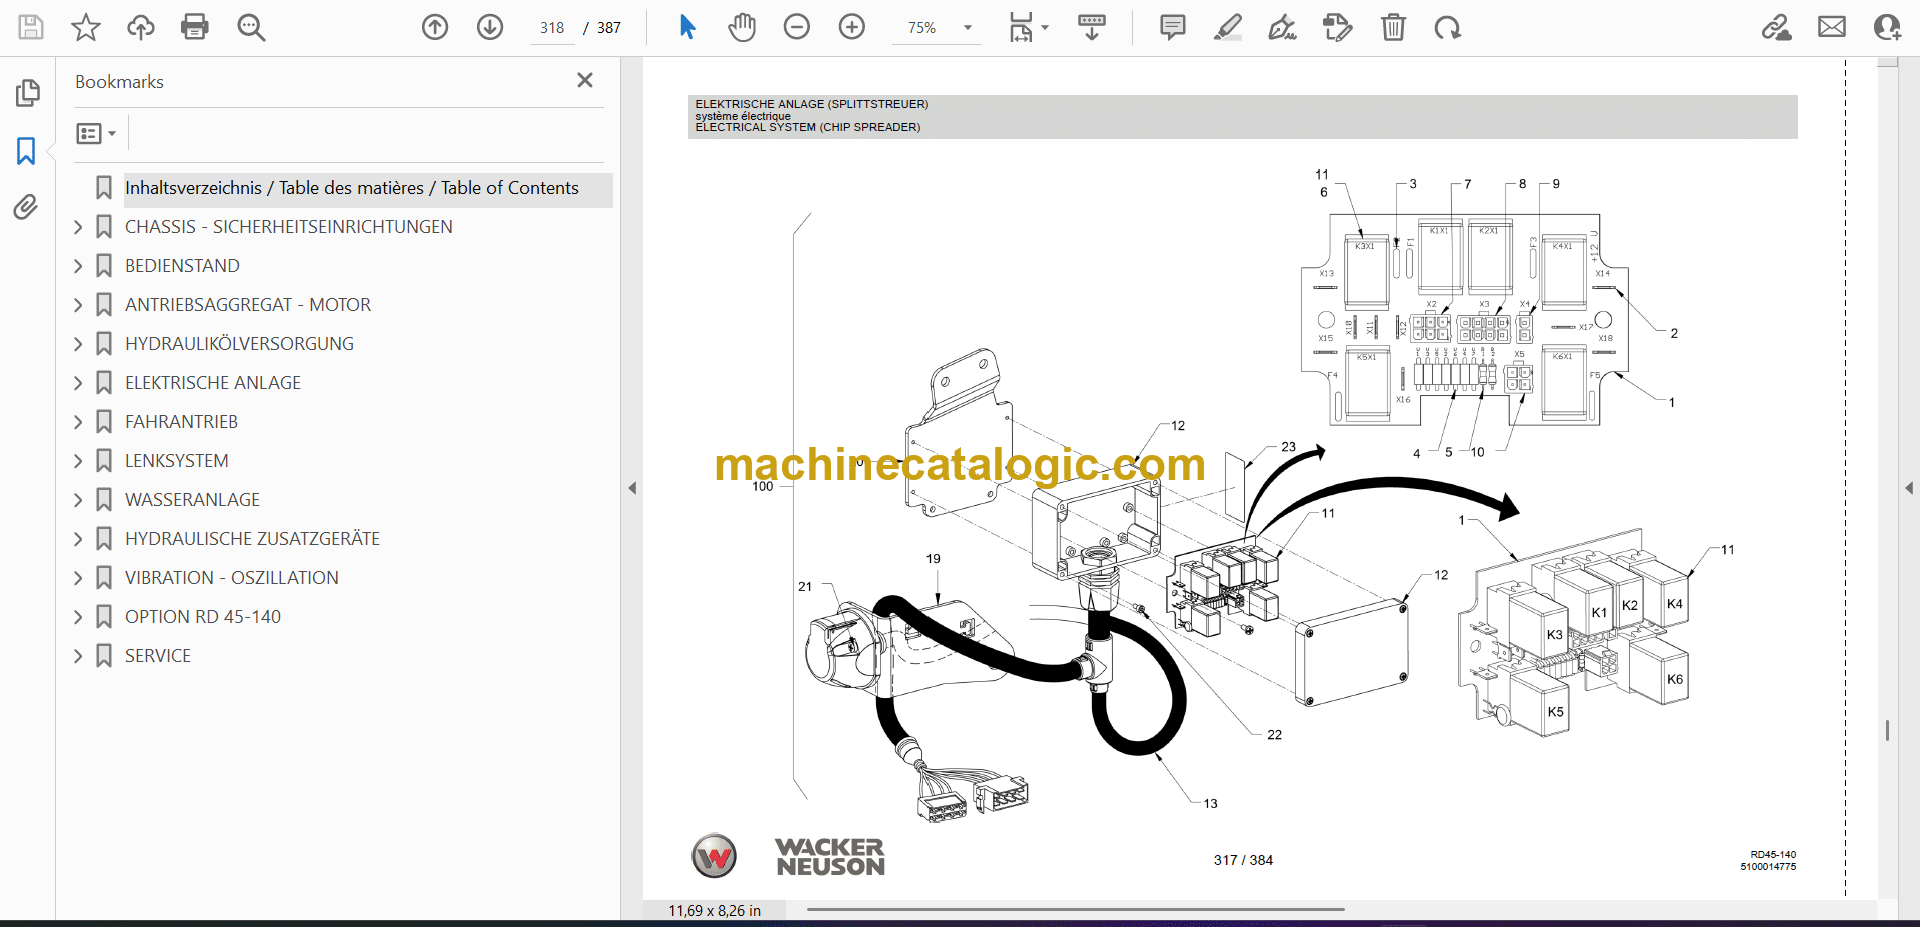Select the Hand pan tool
This screenshot has height=927, width=1920.
741,27
